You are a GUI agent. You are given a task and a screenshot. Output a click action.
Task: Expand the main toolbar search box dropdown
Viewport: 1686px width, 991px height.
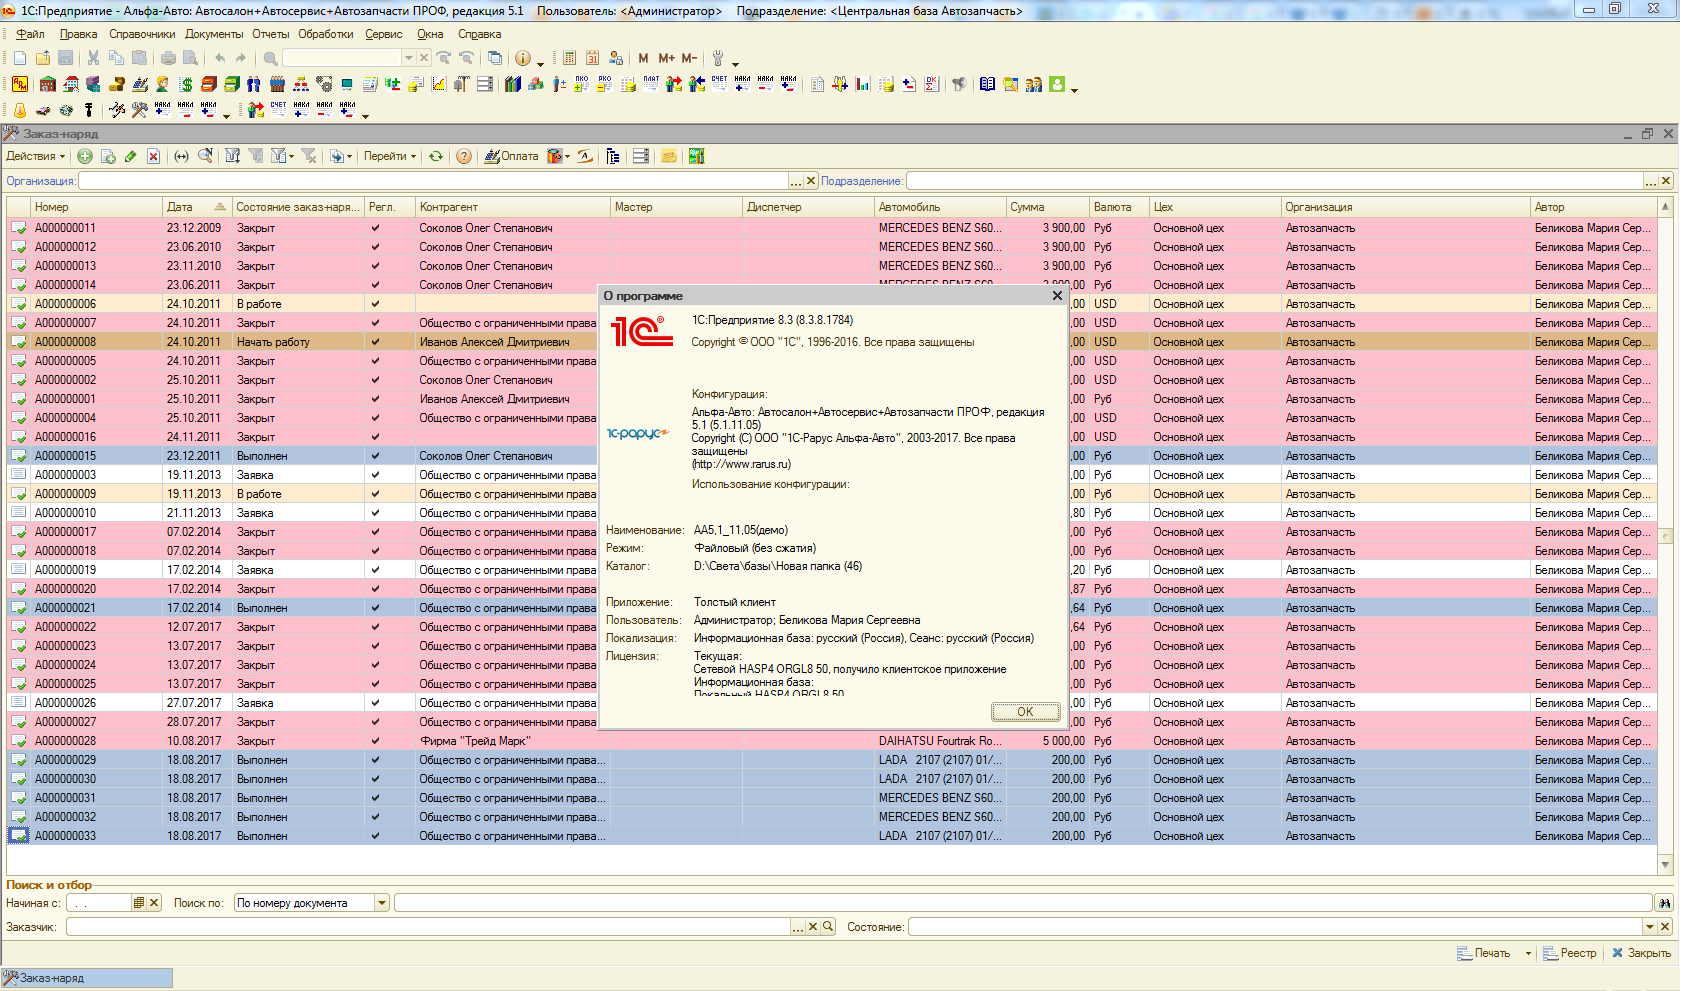(408, 58)
